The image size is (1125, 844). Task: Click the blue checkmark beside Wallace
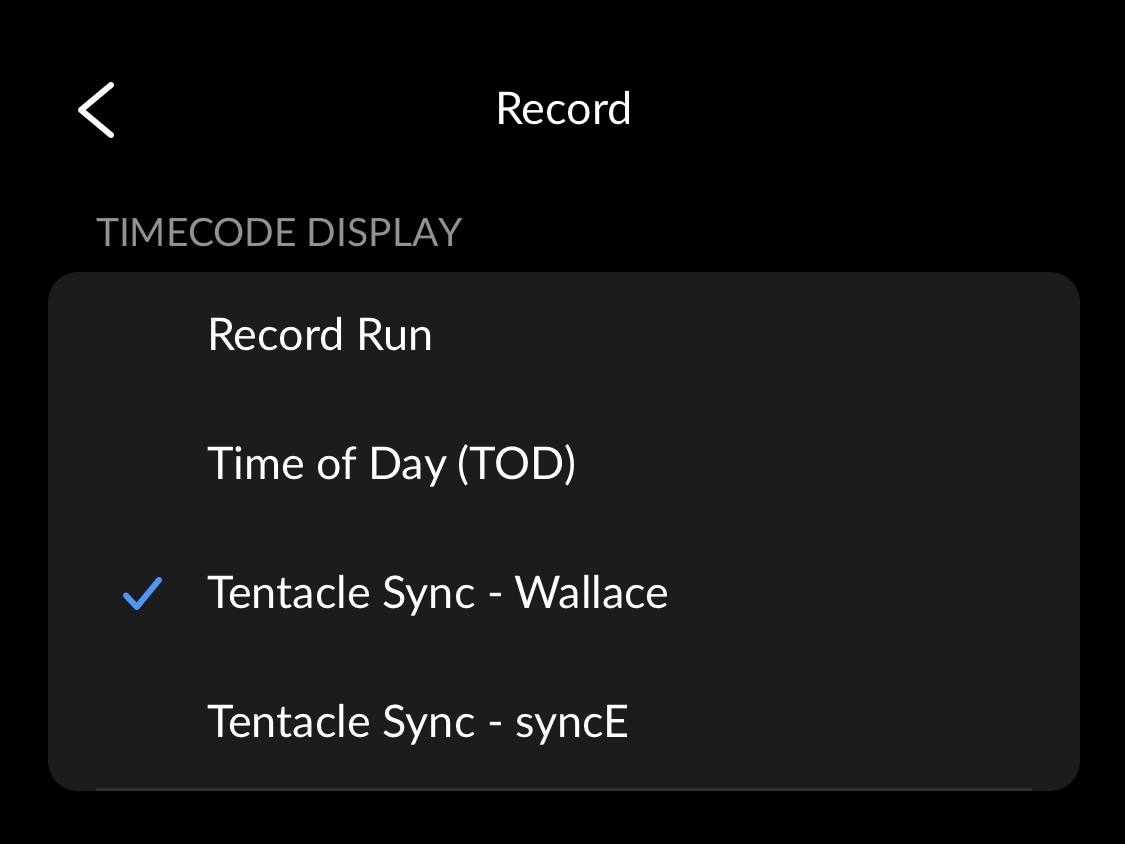click(x=142, y=594)
